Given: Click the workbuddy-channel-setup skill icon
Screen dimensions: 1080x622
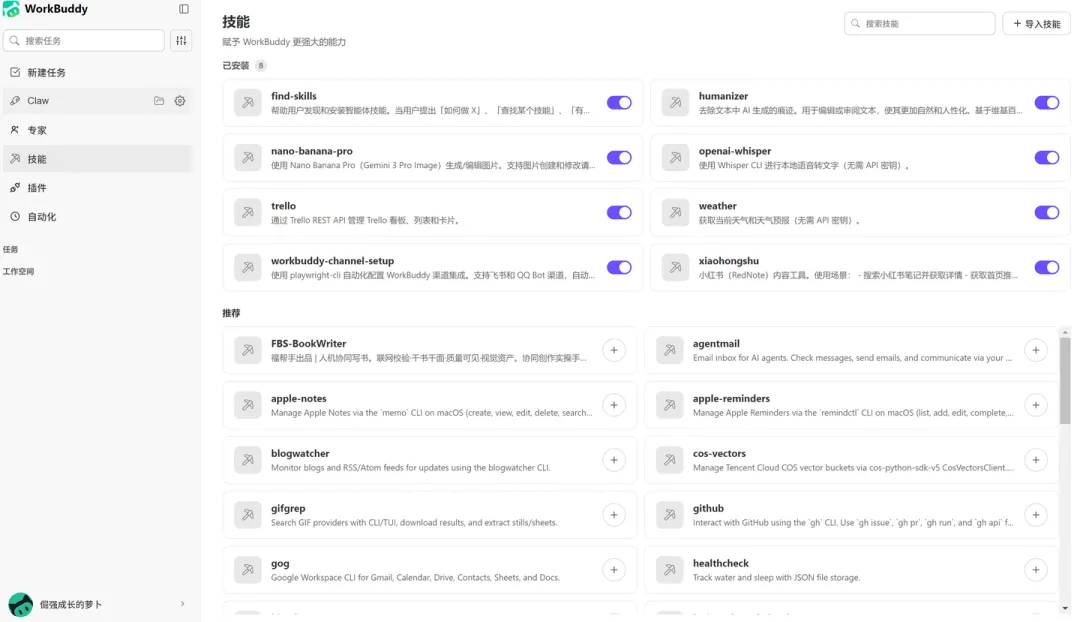Looking at the screenshot, I should point(247,268).
